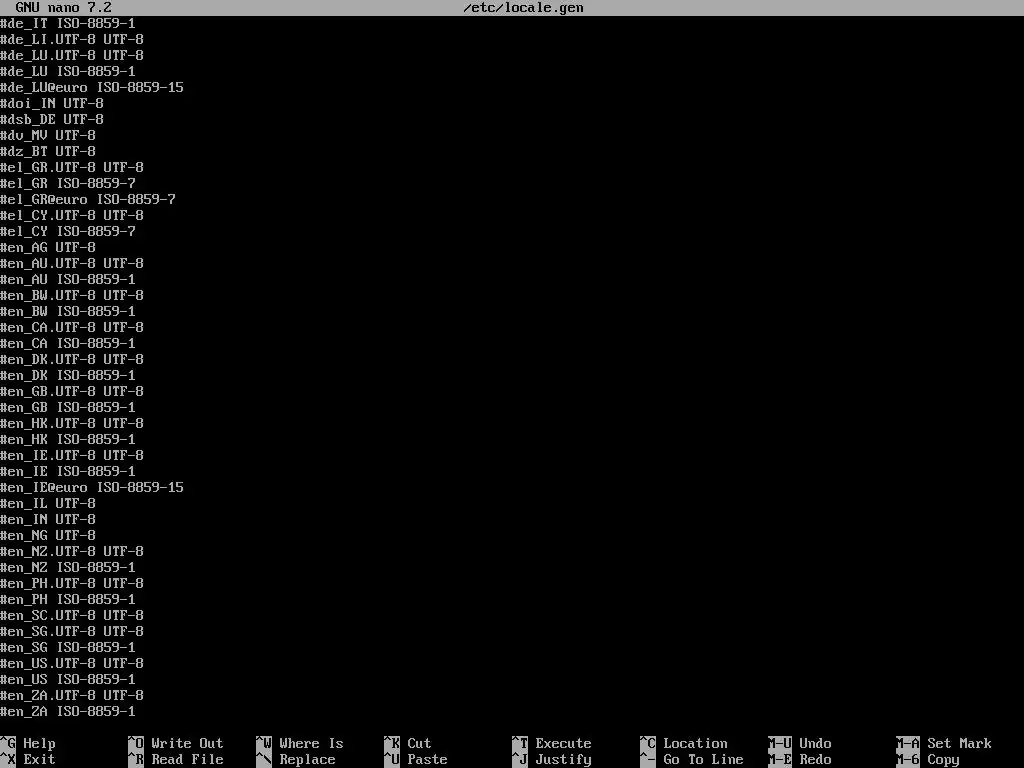Screen dimensions: 1024x768
Task: Place cursor on #en_NZ.UTF-8 UTF-8 line
Action: click(72, 551)
